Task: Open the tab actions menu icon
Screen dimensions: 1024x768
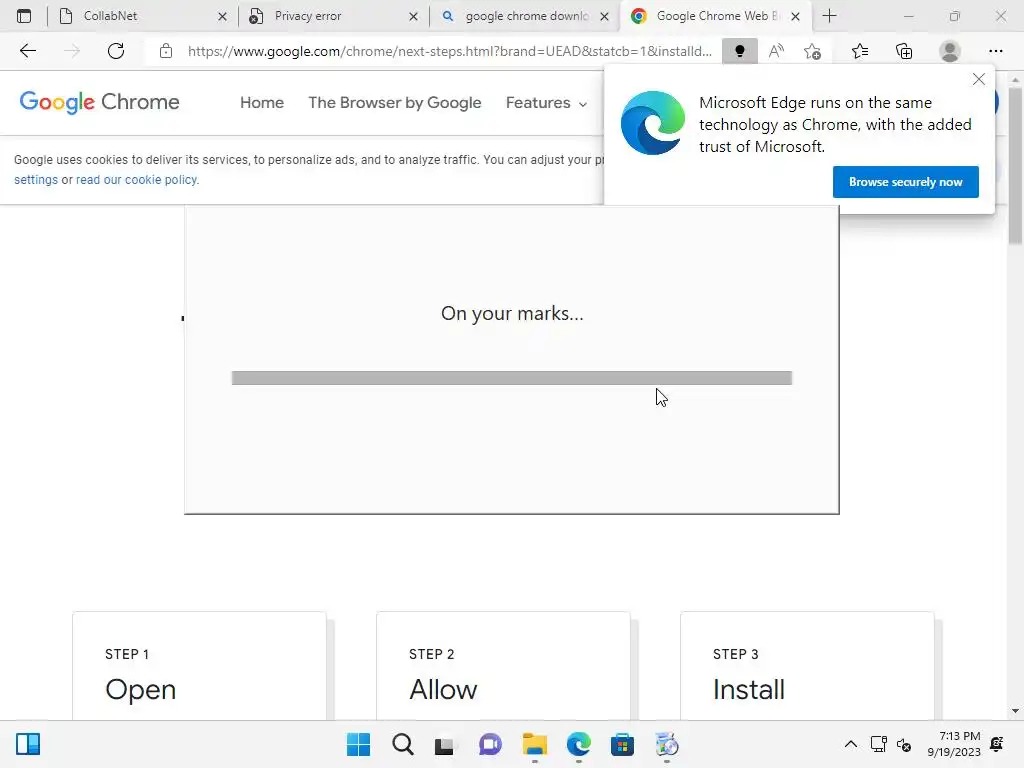Action: coord(24,16)
